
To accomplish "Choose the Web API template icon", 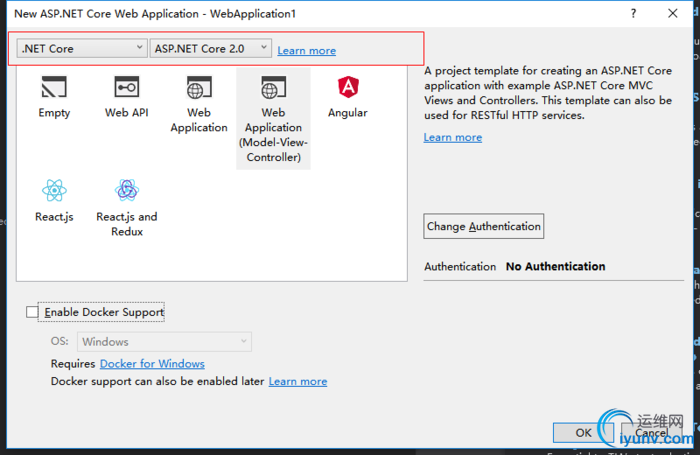I will 127,87.
